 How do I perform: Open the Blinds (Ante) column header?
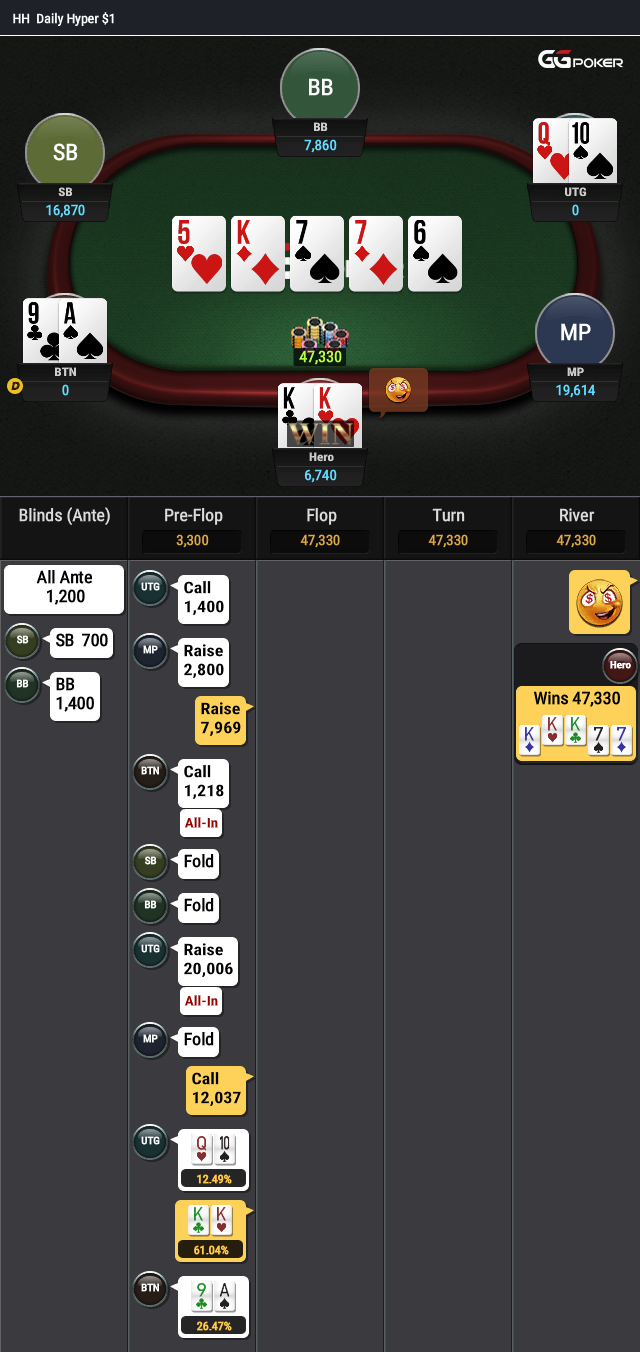coord(64,516)
